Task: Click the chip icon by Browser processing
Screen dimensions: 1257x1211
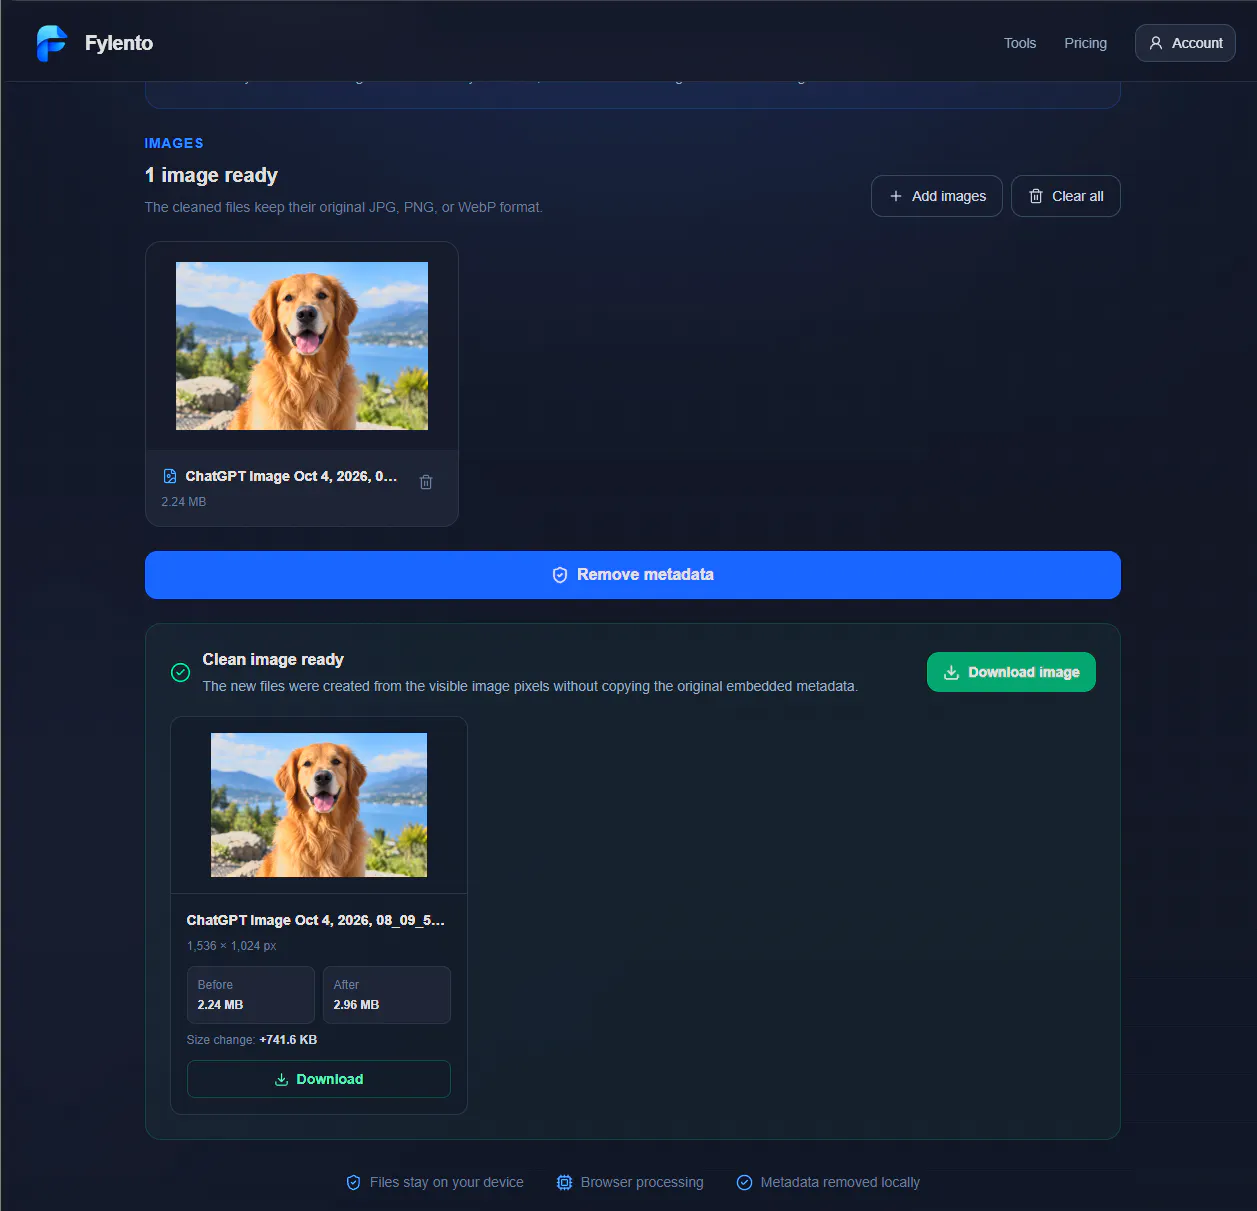Action: click(x=564, y=1182)
